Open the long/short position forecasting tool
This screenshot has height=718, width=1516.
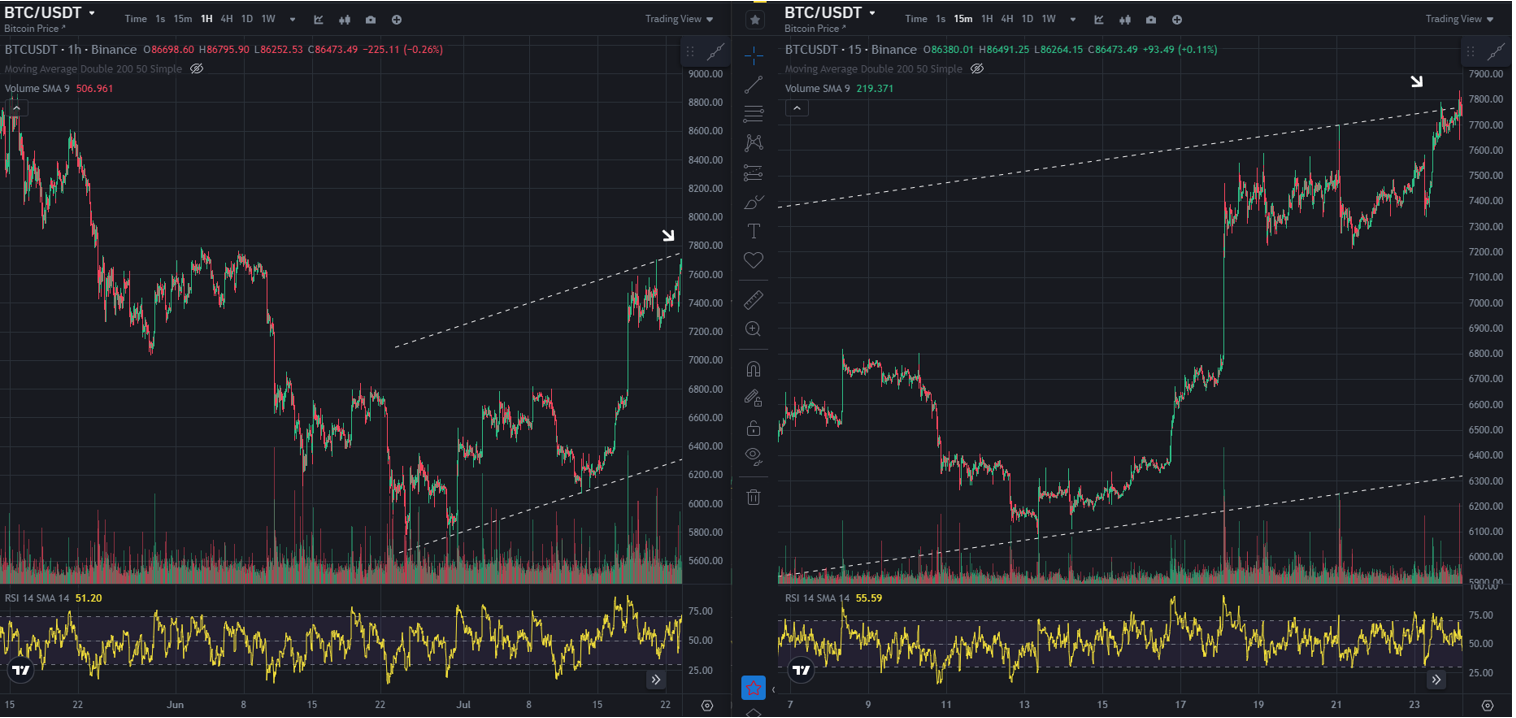(754, 172)
